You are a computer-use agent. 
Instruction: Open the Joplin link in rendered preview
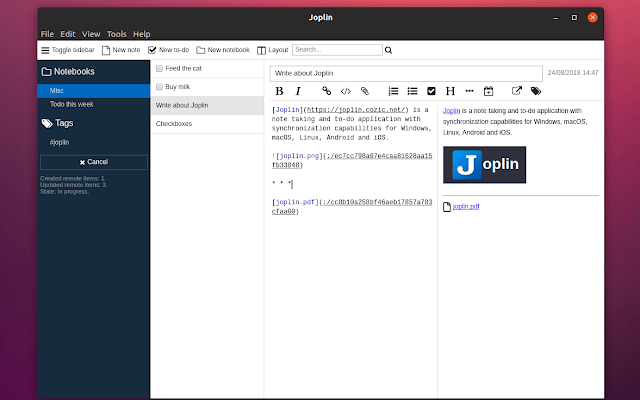point(451,111)
